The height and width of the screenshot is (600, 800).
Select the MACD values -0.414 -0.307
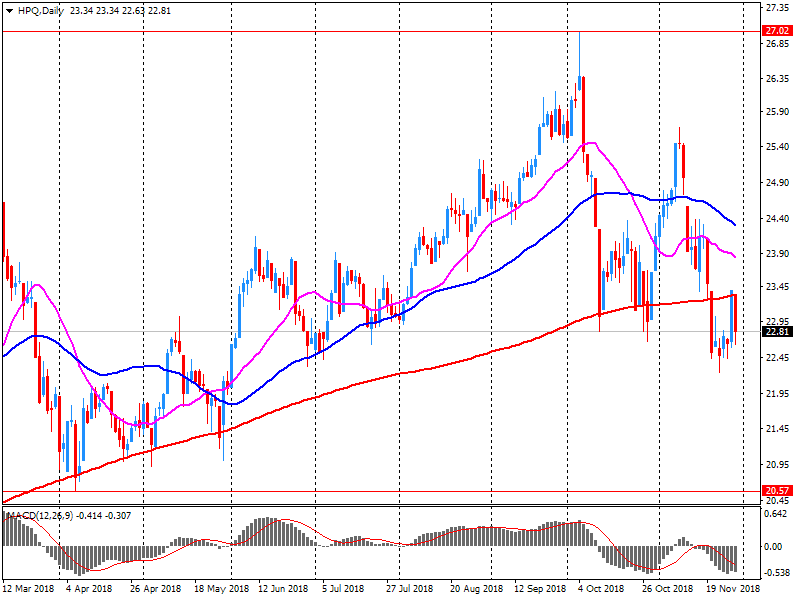pyautogui.click(x=104, y=516)
